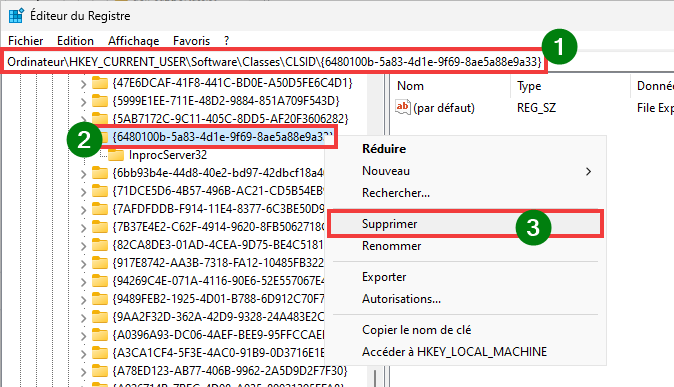Select the {6480100b-5a83-4d1e...} key
674x387 pixels.
221,137
